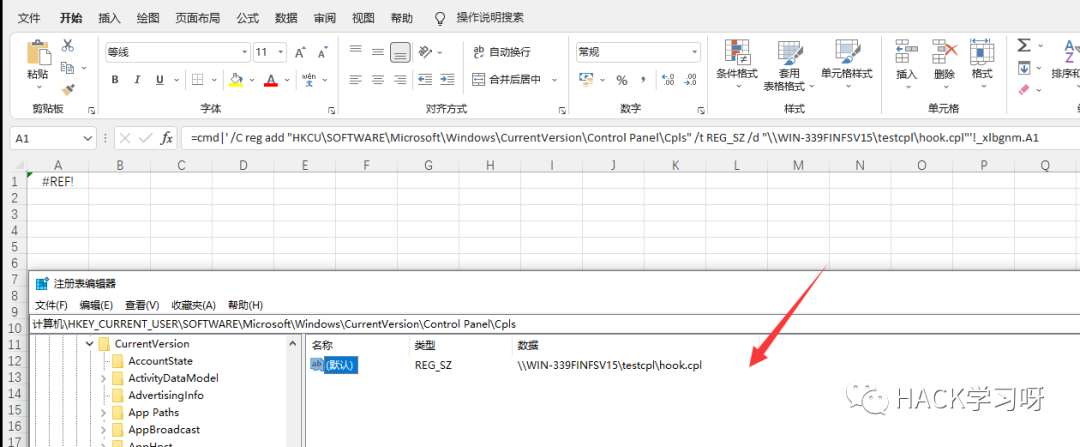Align text right
The image size is (1080, 447).
tap(400, 79)
